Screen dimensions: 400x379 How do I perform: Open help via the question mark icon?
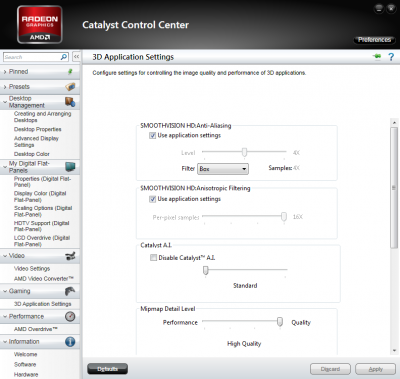pyautogui.click(x=391, y=57)
